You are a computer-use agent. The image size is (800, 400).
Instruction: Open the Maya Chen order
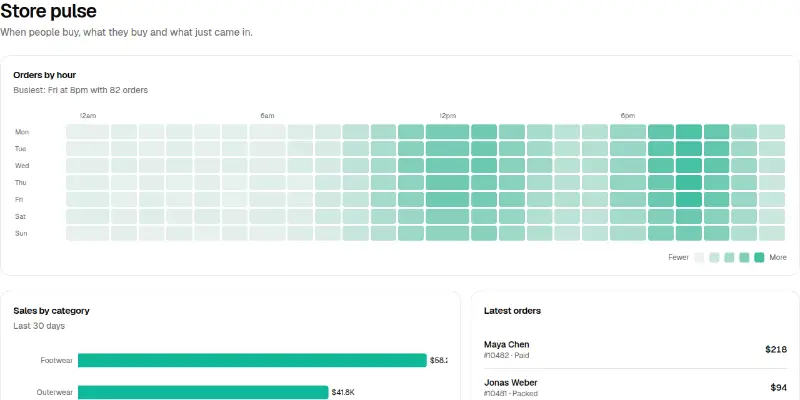point(635,349)
